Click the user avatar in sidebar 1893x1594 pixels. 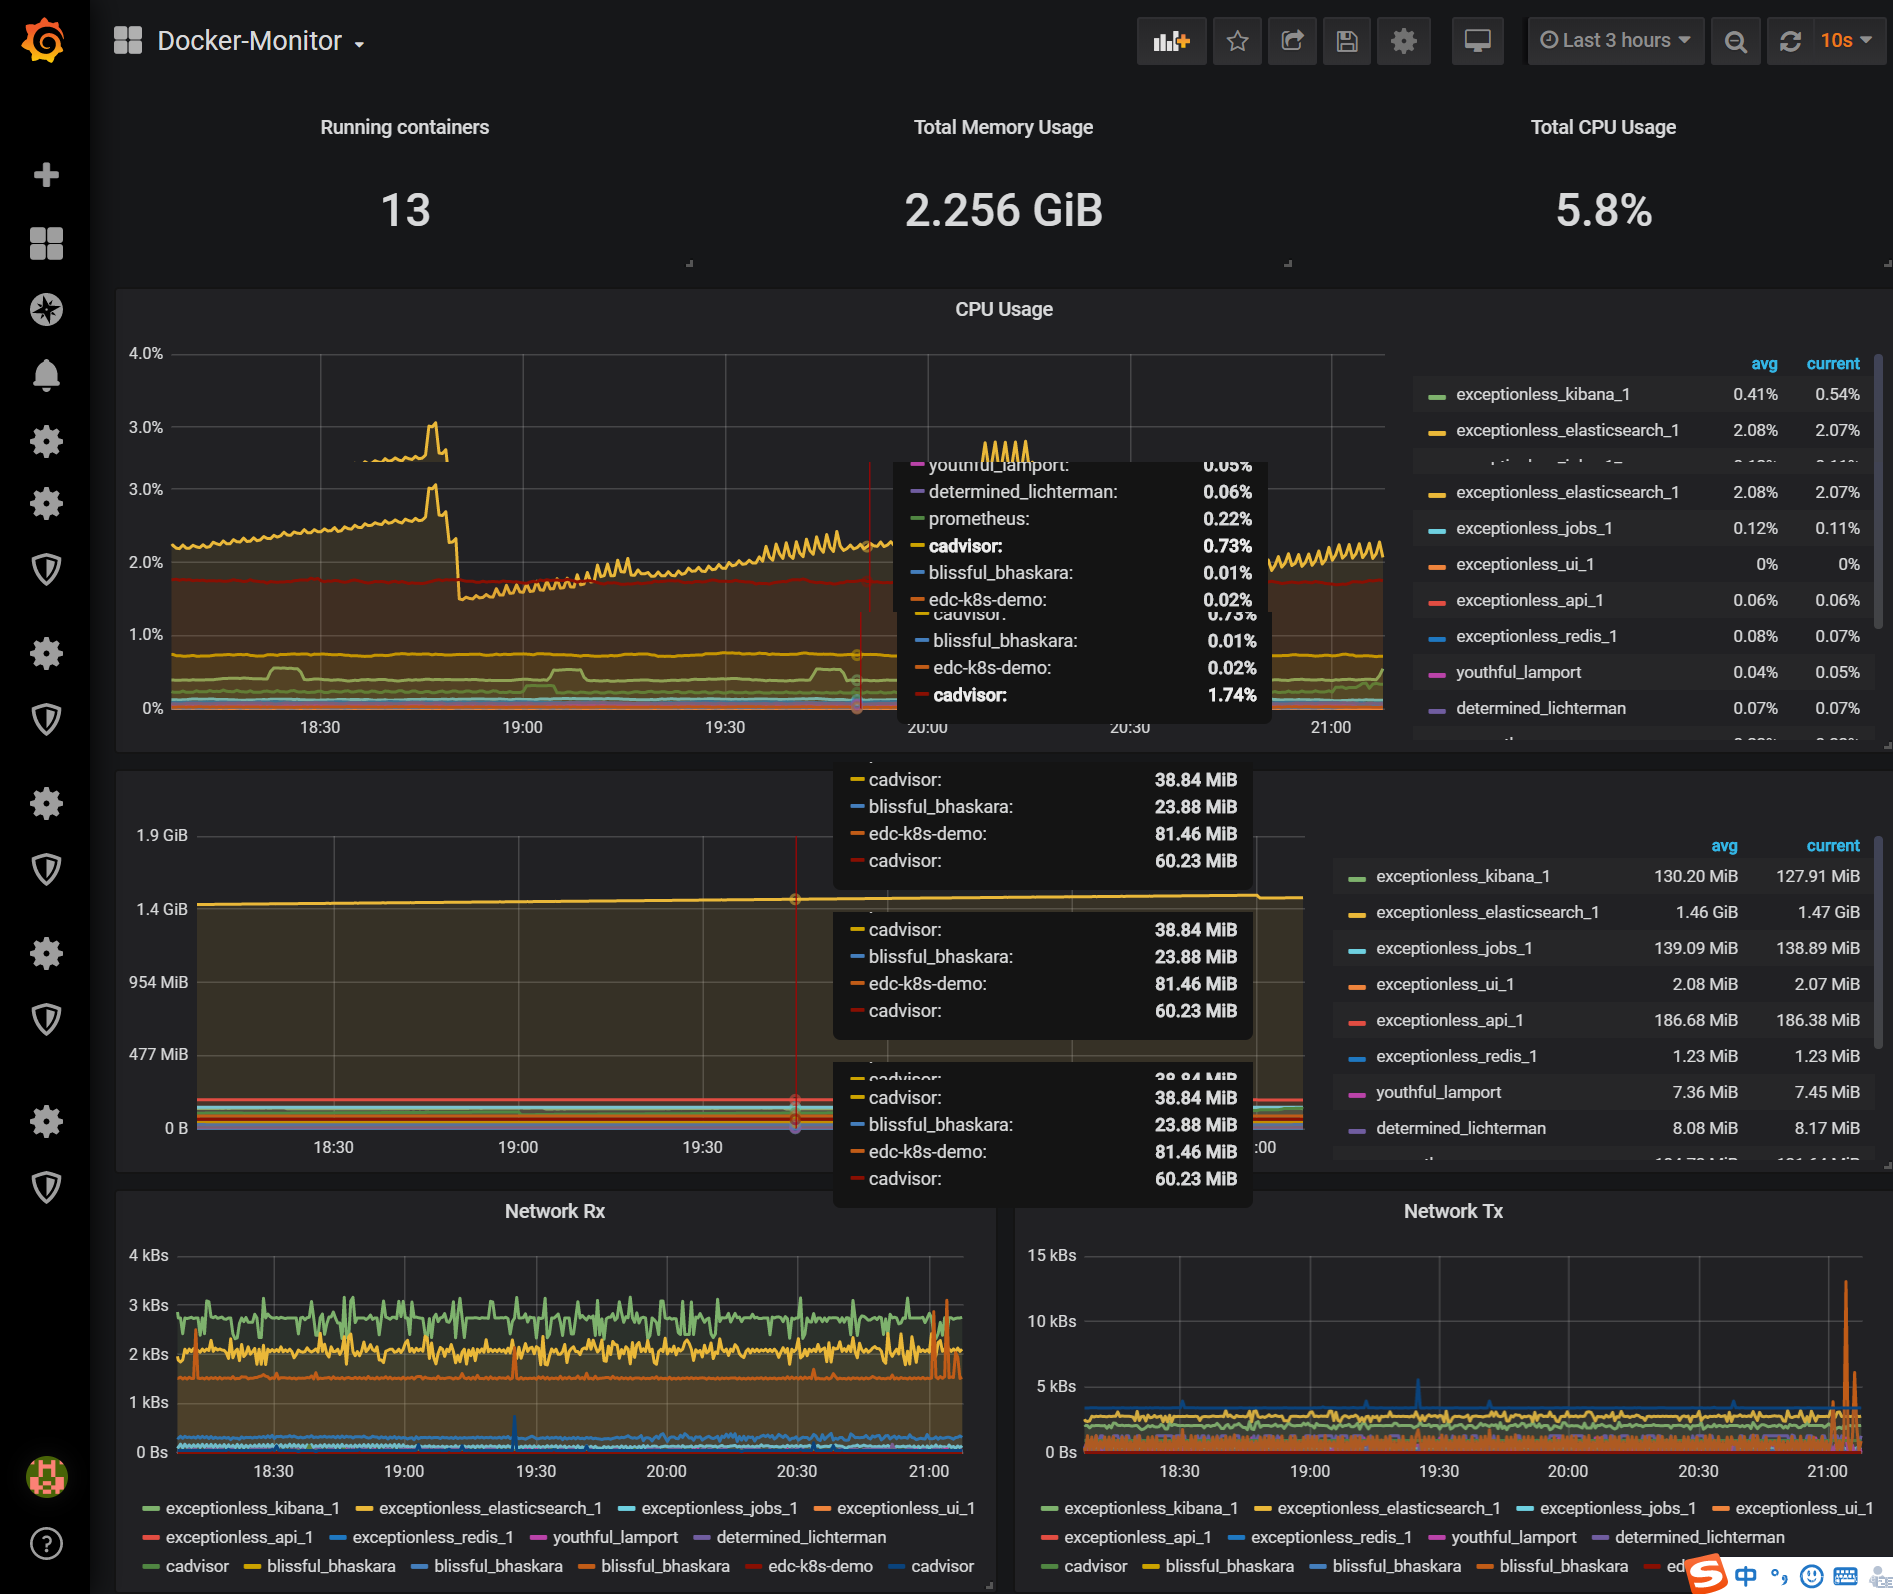(x=46, y=1476)
